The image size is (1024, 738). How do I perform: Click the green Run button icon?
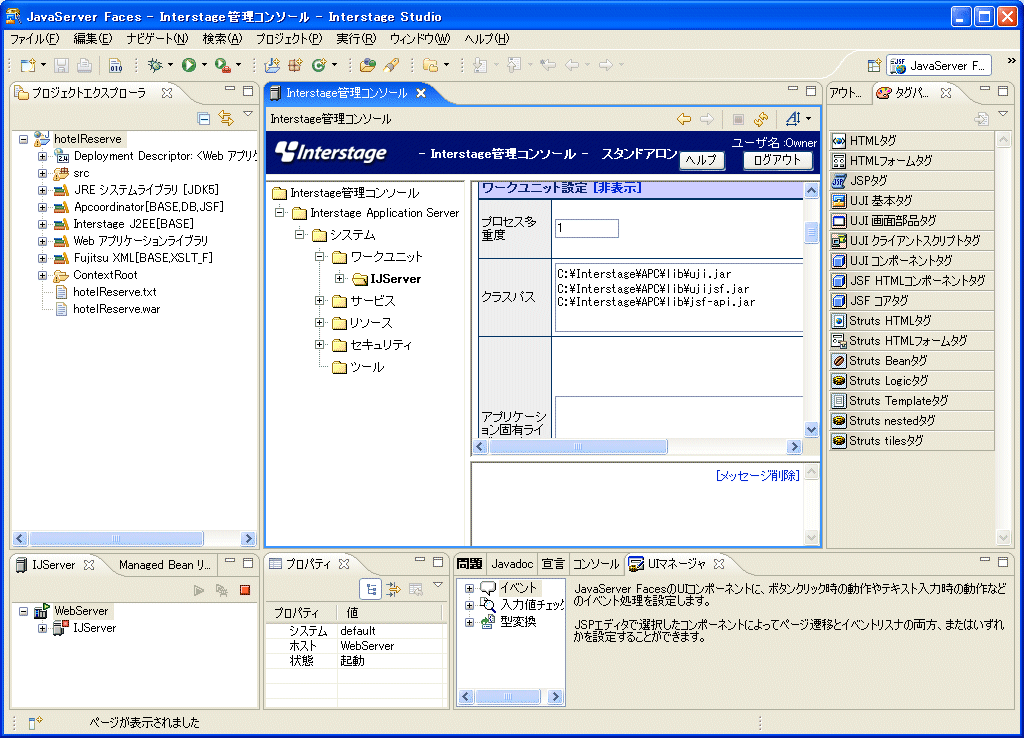(189, 65)
